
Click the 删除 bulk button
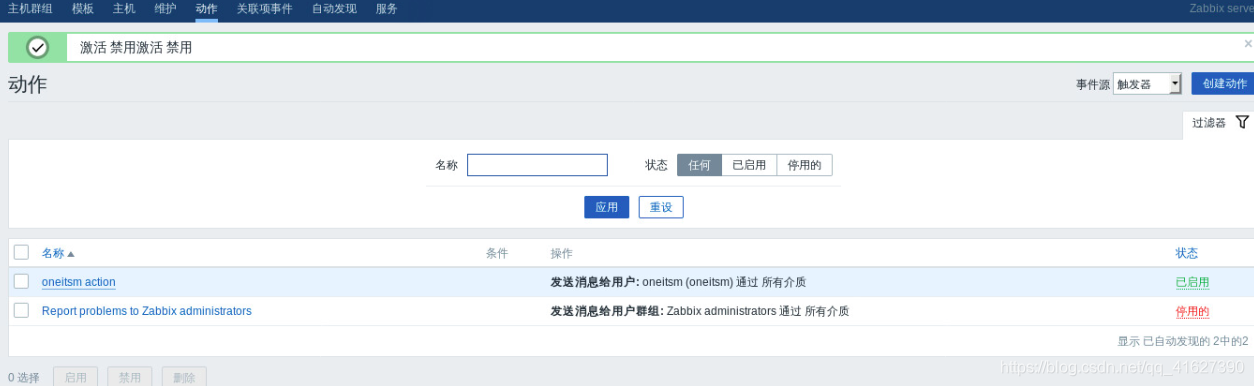184,377
